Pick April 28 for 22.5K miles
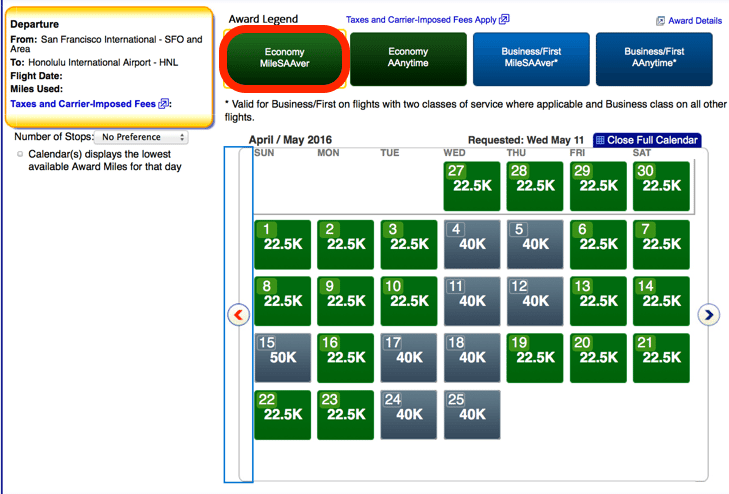This screenshot has height=494, width=729. click(535, 186)
